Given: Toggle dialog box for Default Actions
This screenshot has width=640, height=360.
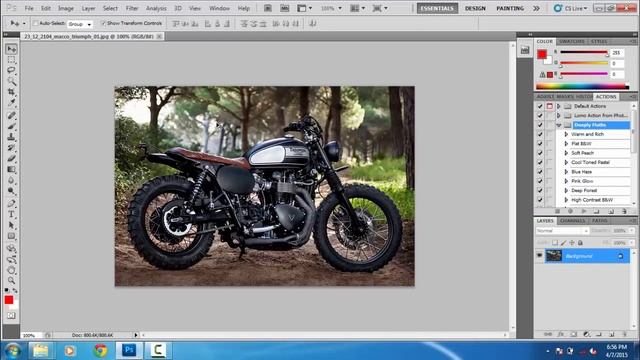Looking at the screenshot, I should (x=549, y=106).
